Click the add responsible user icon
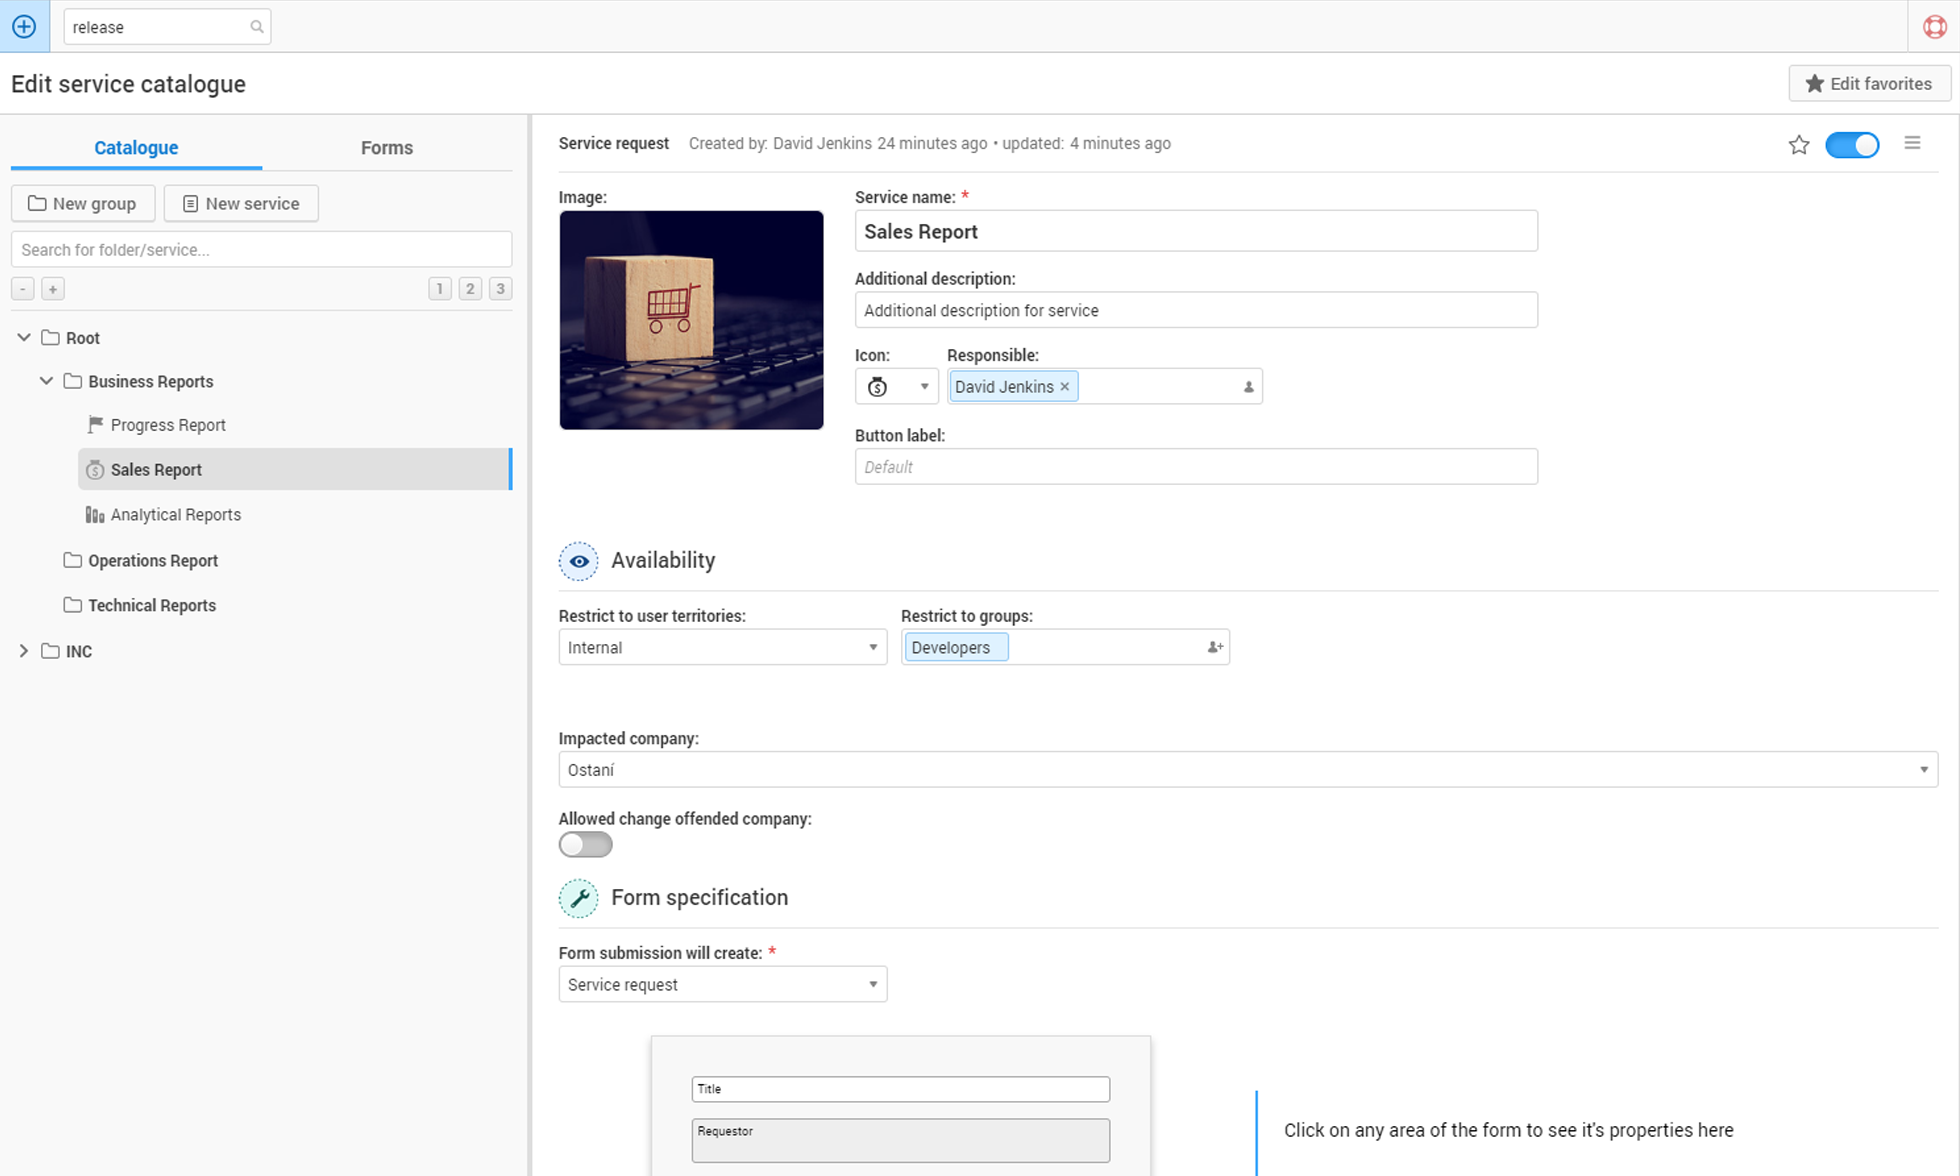Screen dimensions: 1960x1176 click(1246, 386)
